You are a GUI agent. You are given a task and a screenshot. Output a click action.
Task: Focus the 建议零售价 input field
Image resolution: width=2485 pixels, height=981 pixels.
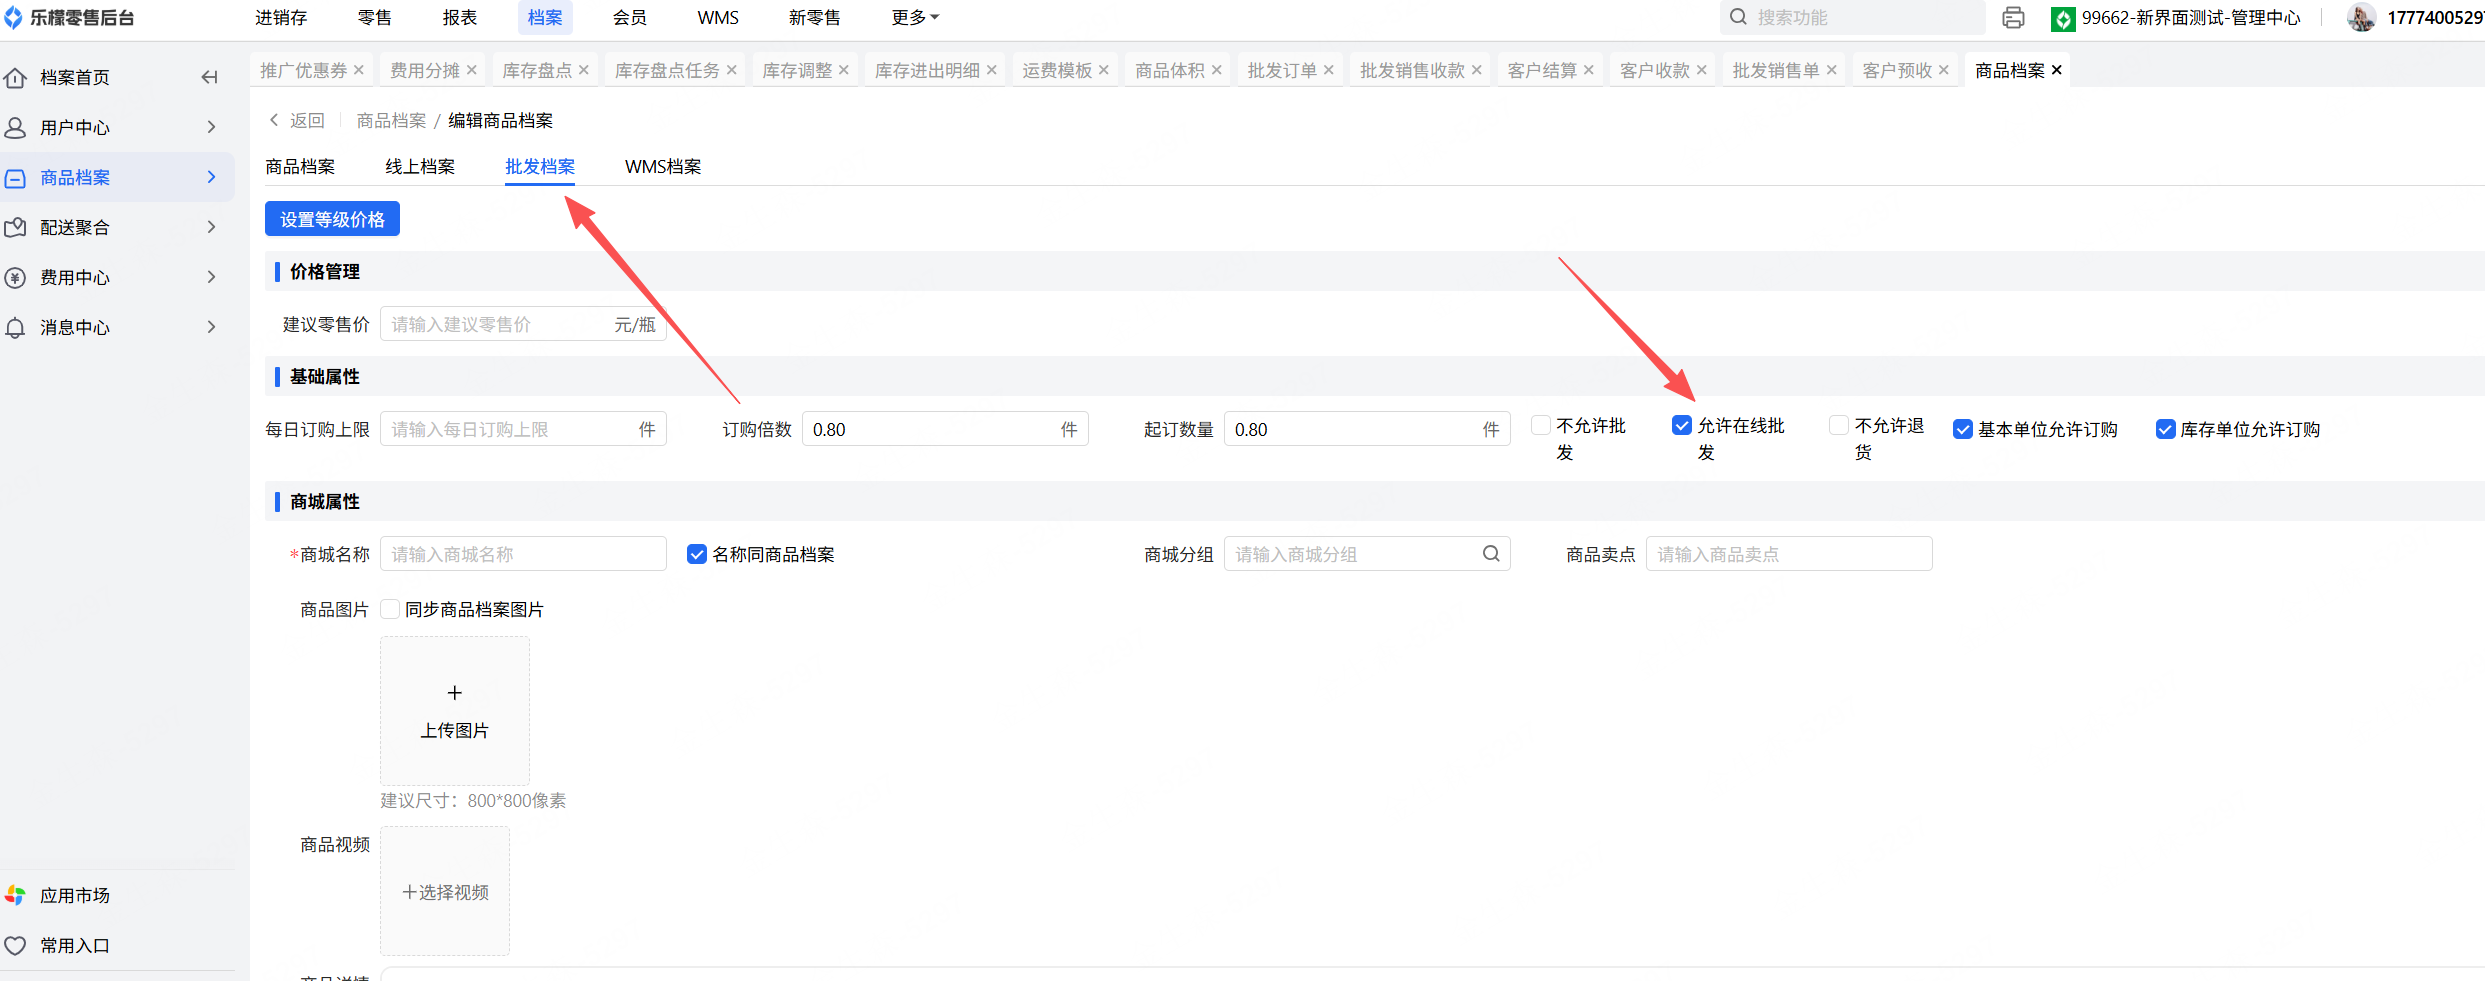click(523, 324)
